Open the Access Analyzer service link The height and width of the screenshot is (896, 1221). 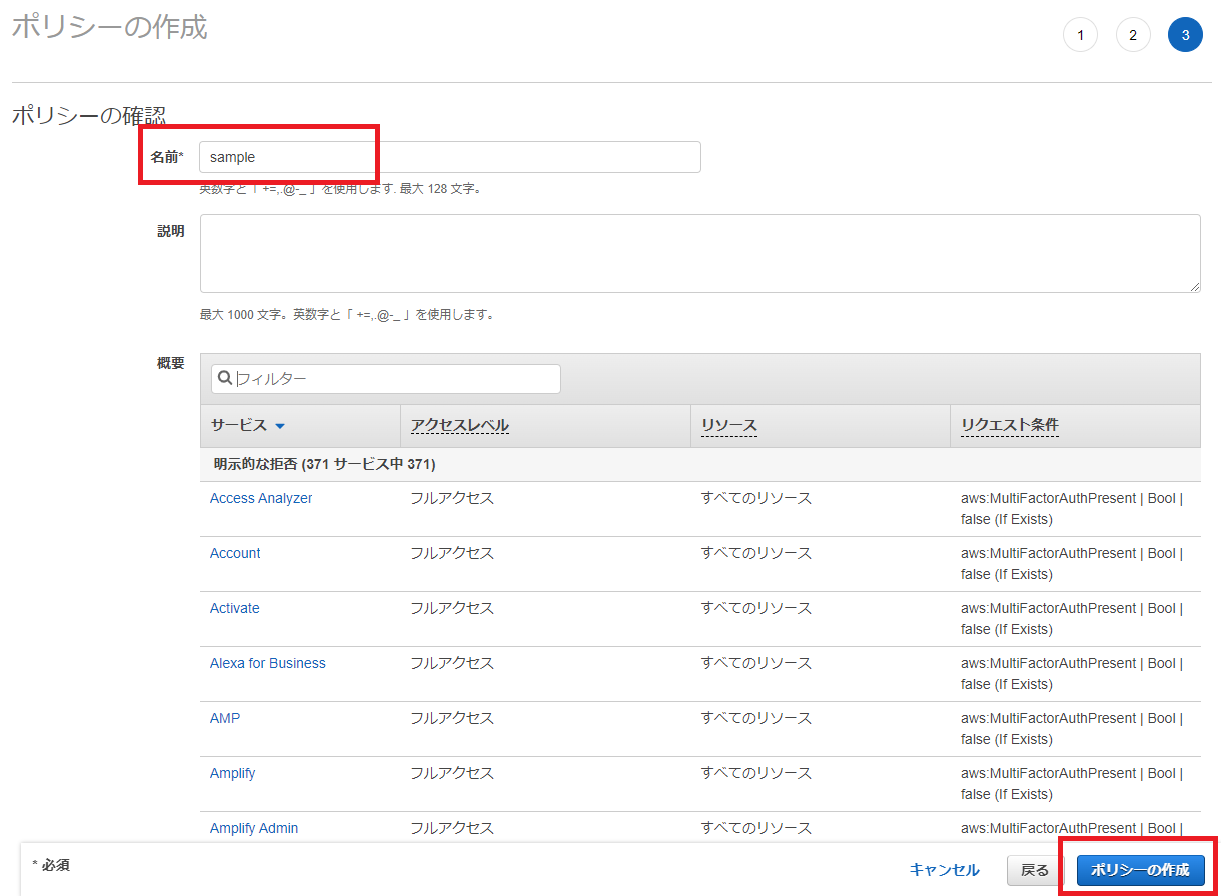(x=261, y=498)
